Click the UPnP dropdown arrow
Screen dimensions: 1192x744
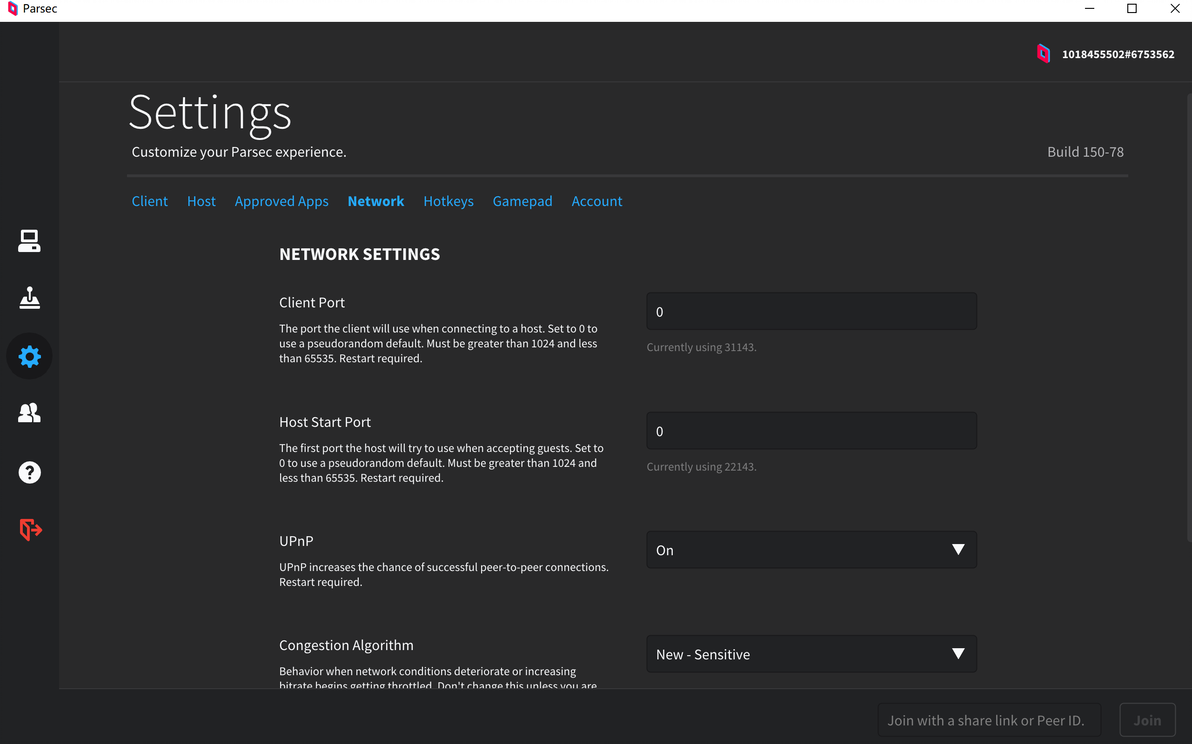pyautogui.click(x=958, y=550)
